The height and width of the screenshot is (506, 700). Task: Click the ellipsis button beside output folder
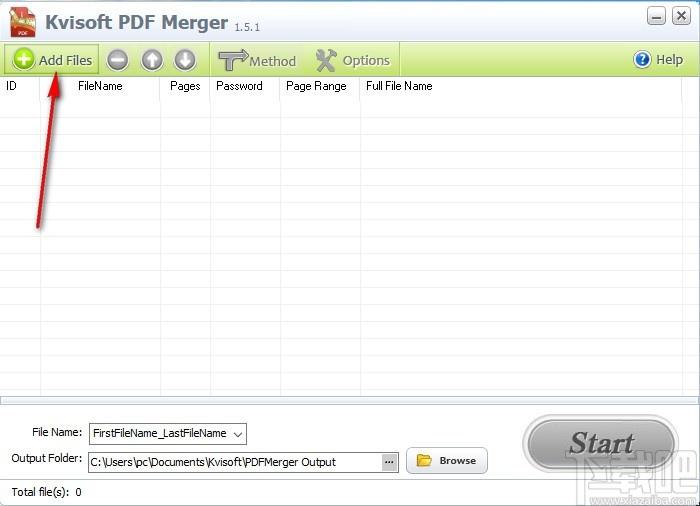point(389,462)
